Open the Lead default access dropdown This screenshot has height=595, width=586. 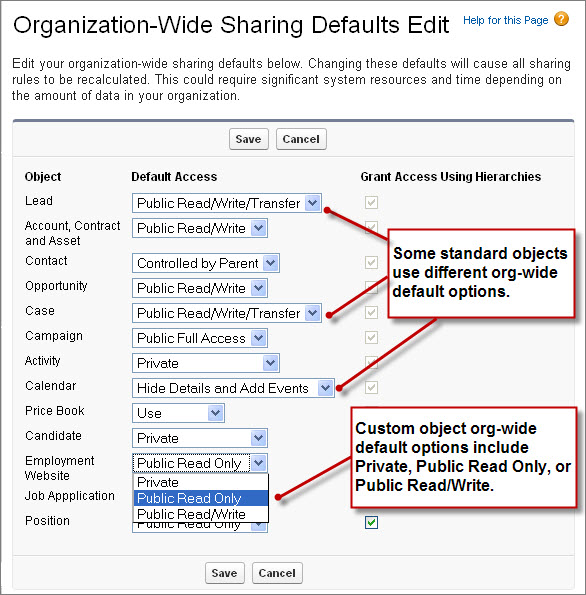click(227, 203)
